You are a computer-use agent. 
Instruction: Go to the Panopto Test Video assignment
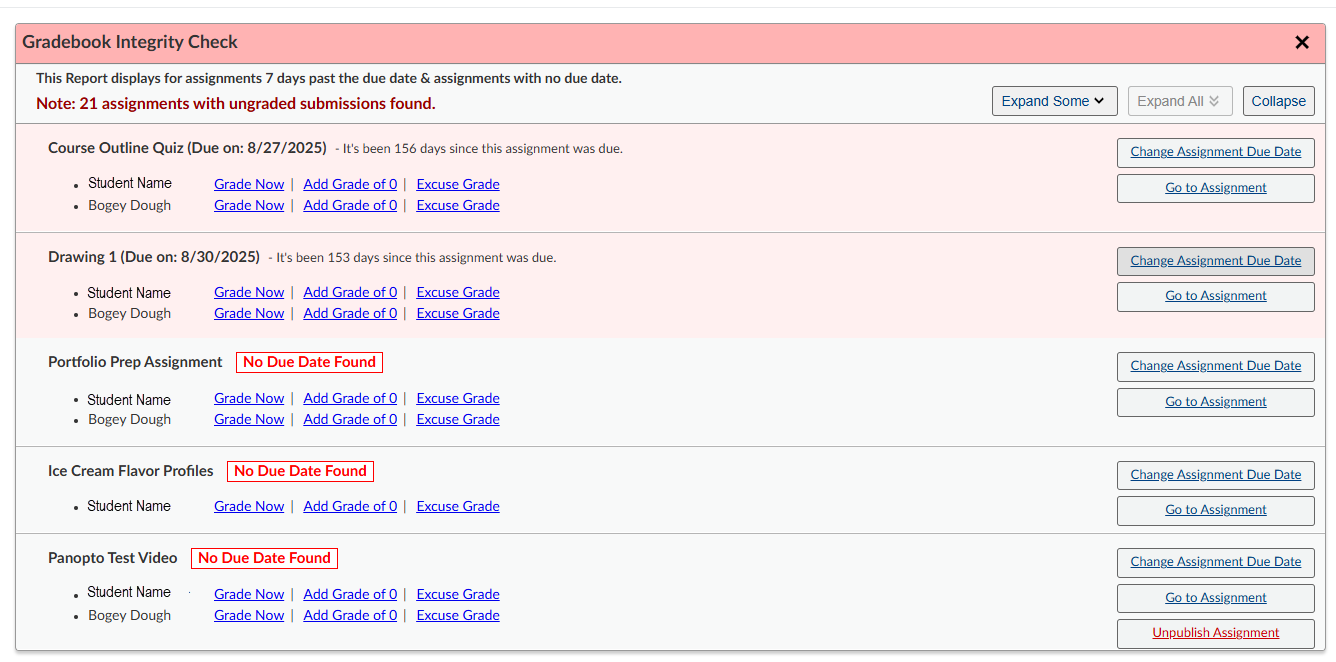click(x=1215, y=598)
